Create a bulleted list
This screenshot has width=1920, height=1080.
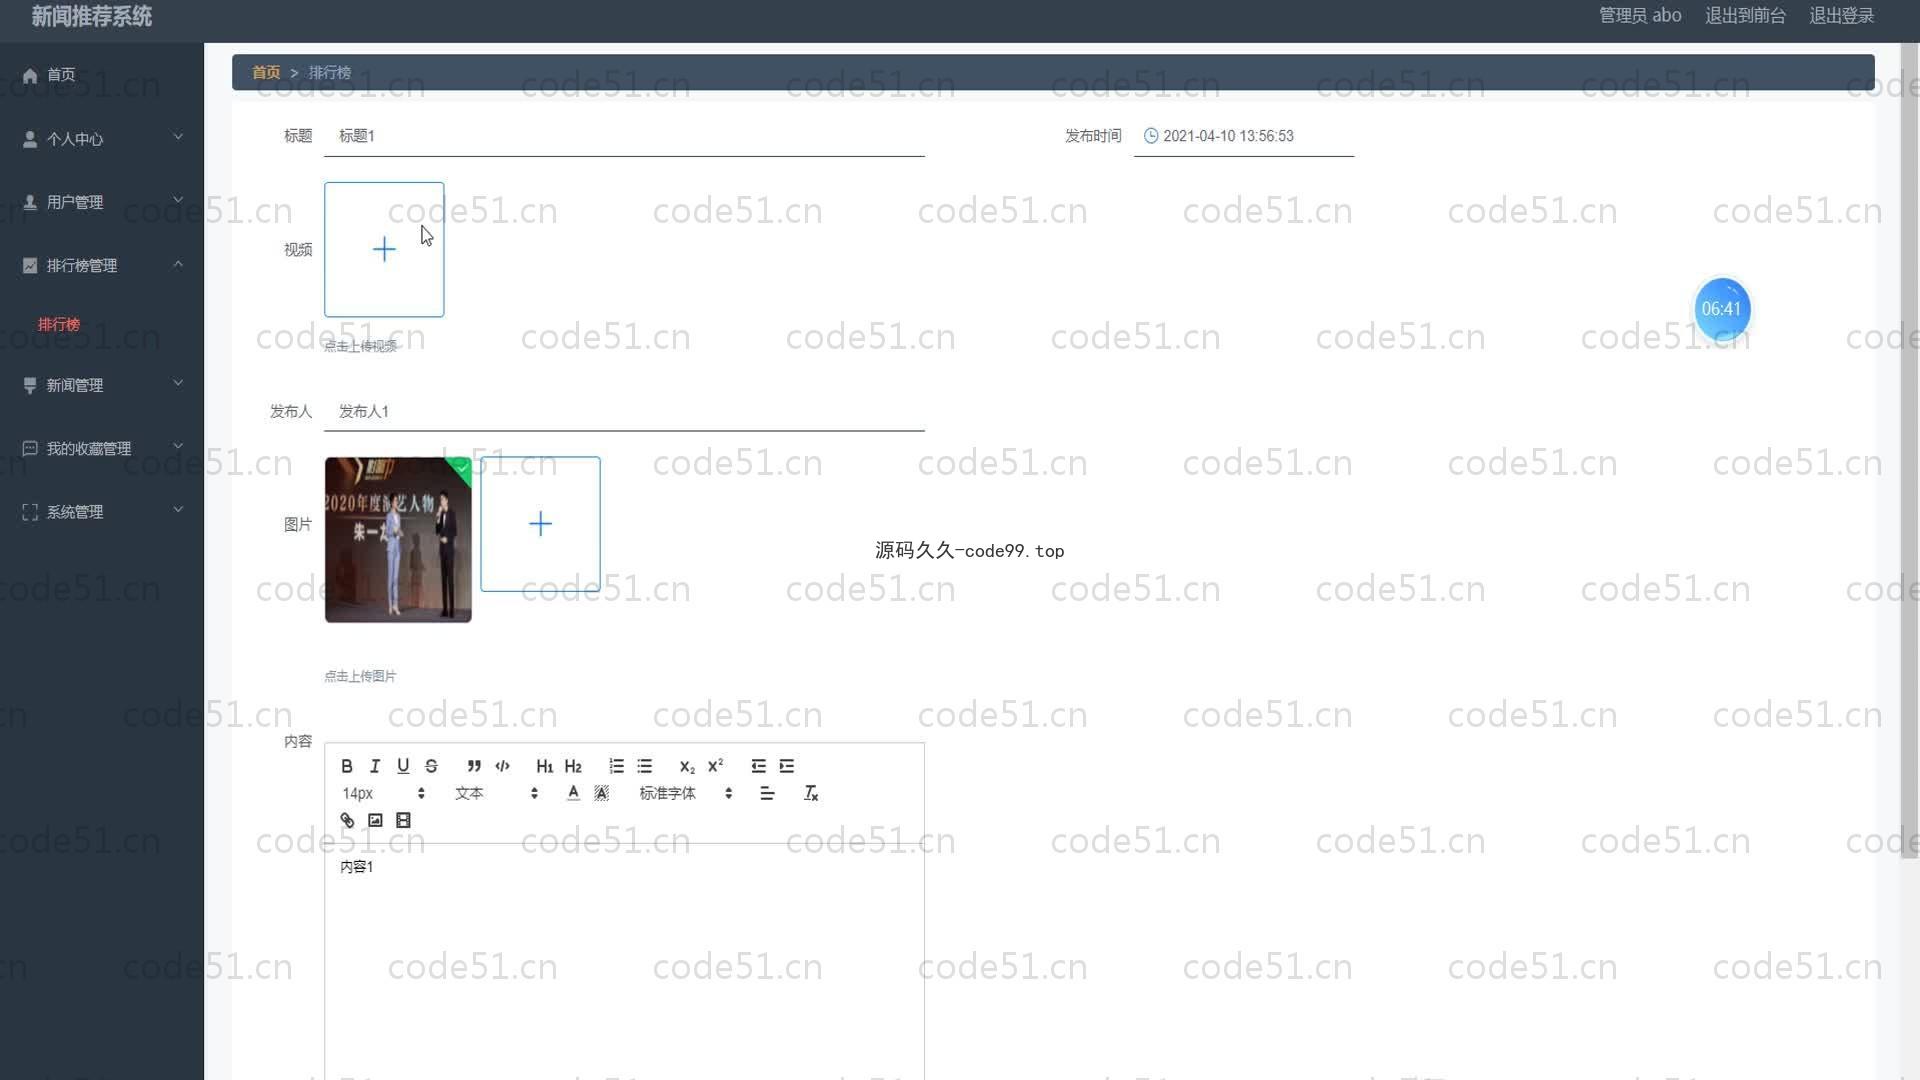click(645, 766)
